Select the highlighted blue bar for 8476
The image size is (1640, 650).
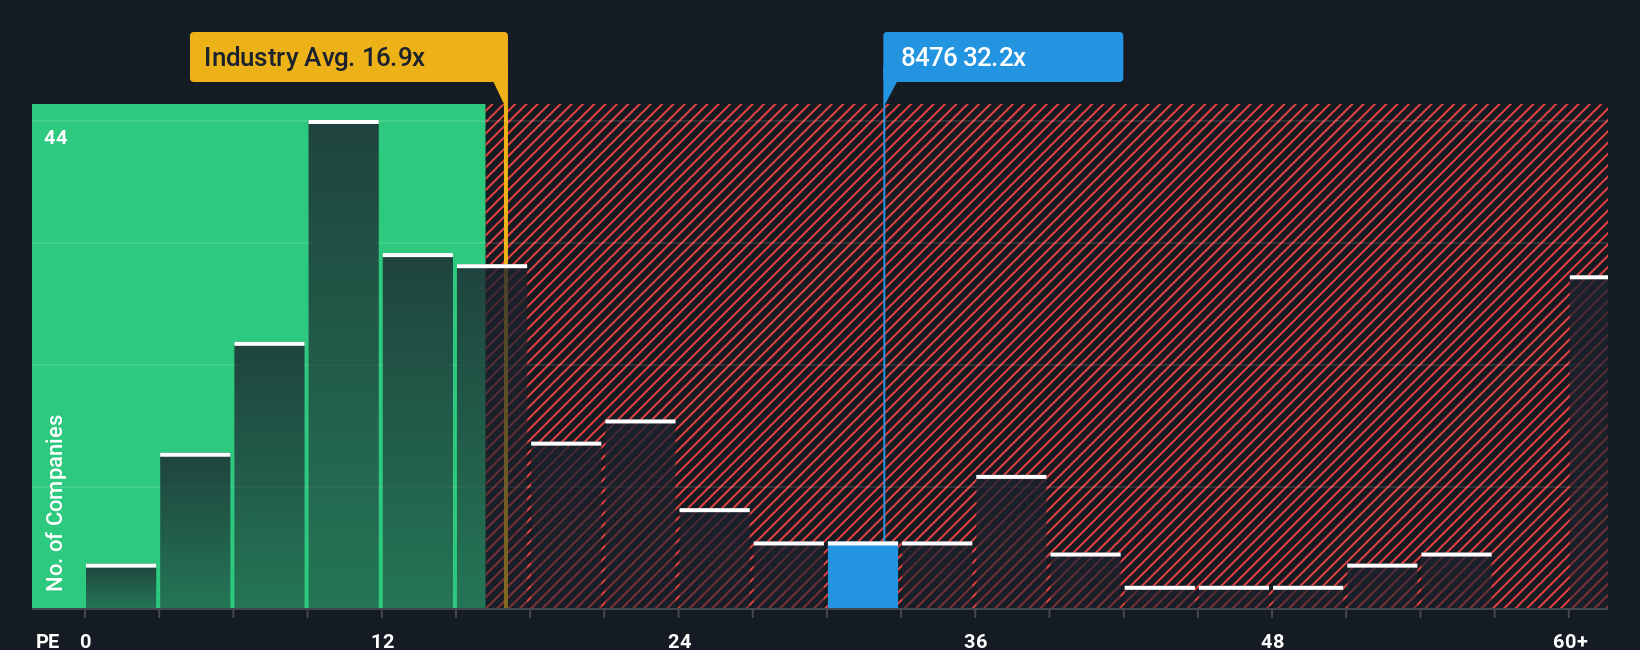(863, 575)
